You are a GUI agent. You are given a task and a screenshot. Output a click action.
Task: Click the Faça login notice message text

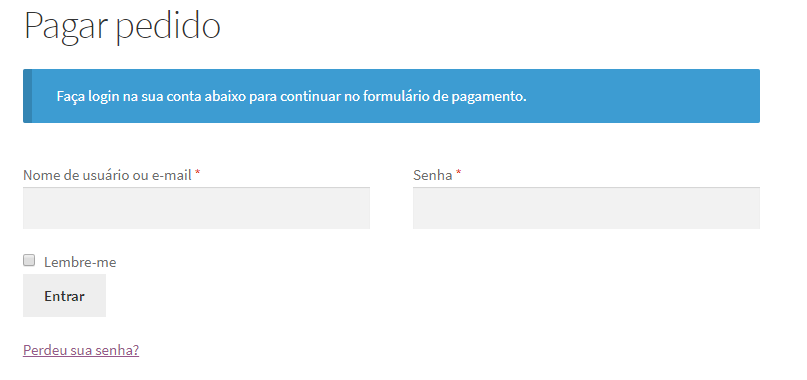coord(291,96)
